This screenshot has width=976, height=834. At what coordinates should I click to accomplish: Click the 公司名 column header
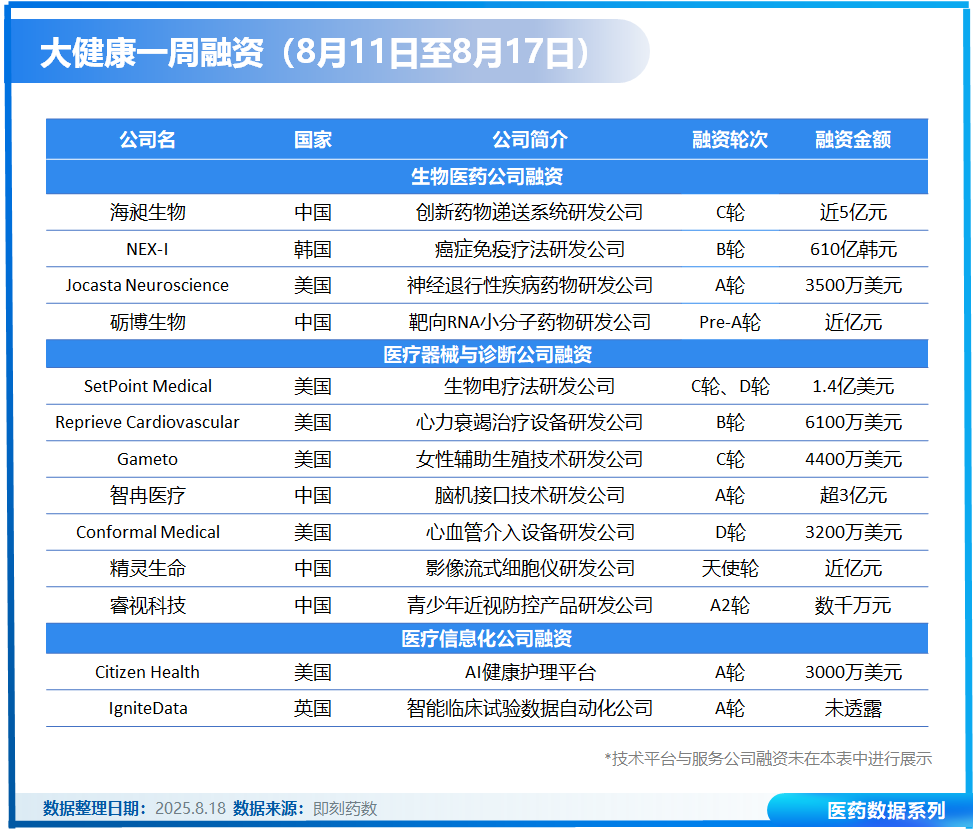click(147, 140)
